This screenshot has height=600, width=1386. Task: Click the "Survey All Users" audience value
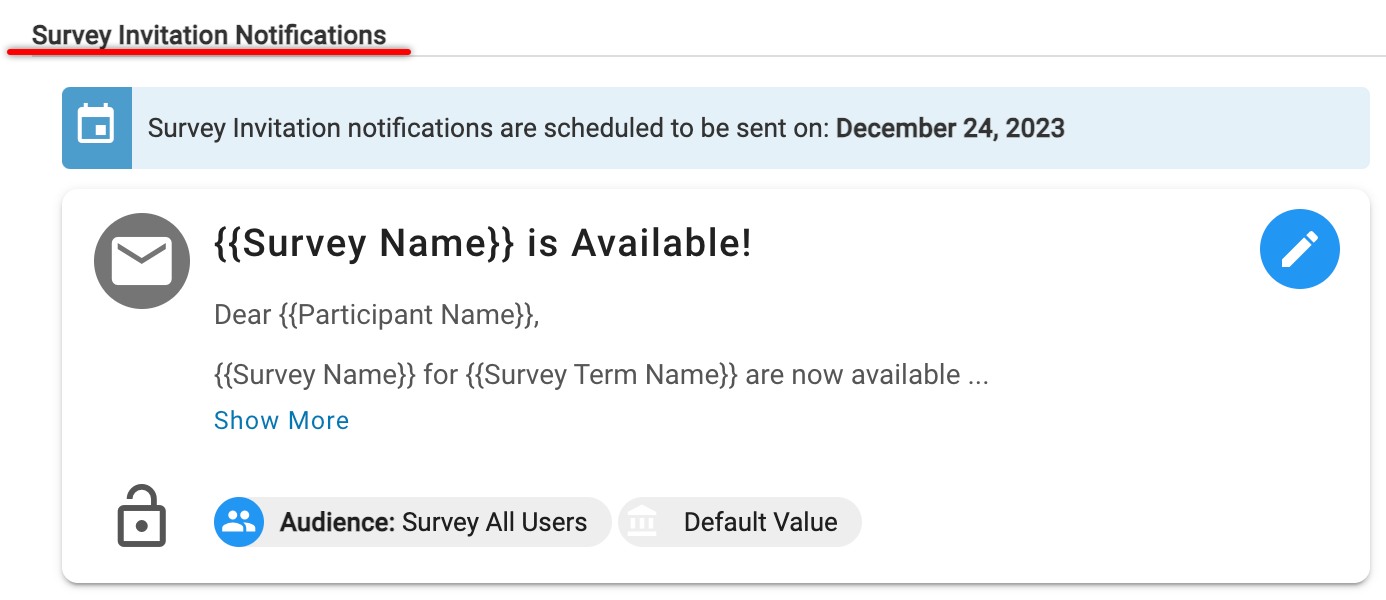click(x=494, y=522)
